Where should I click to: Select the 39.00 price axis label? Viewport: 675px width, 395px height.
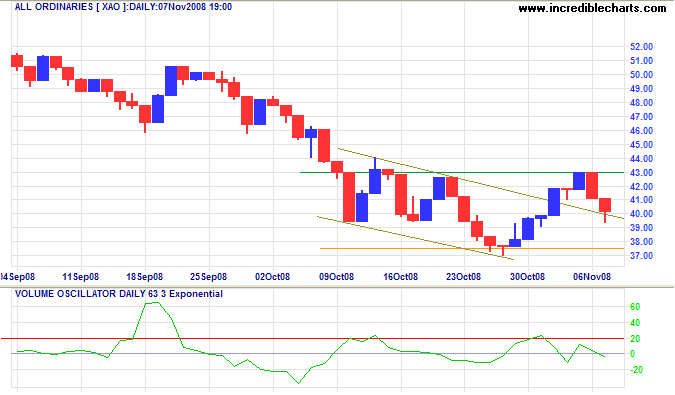(641, 227)
